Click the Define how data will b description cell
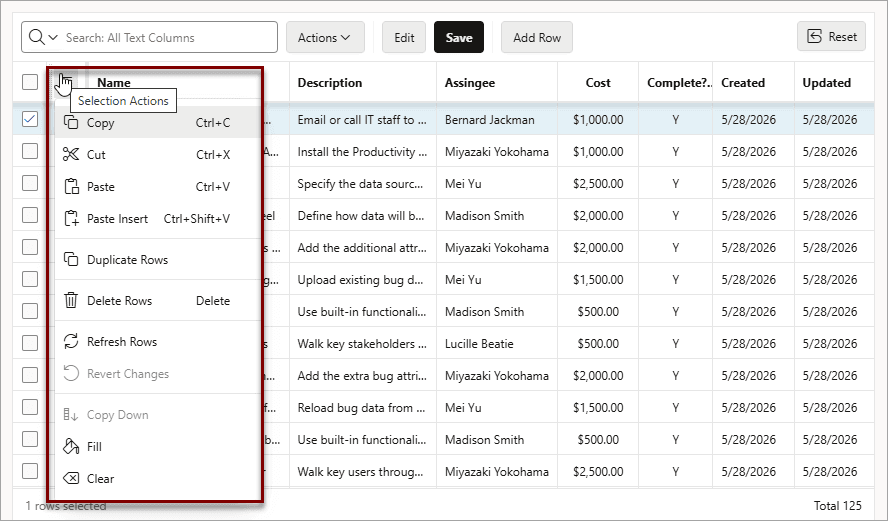 tap(362, 216)
